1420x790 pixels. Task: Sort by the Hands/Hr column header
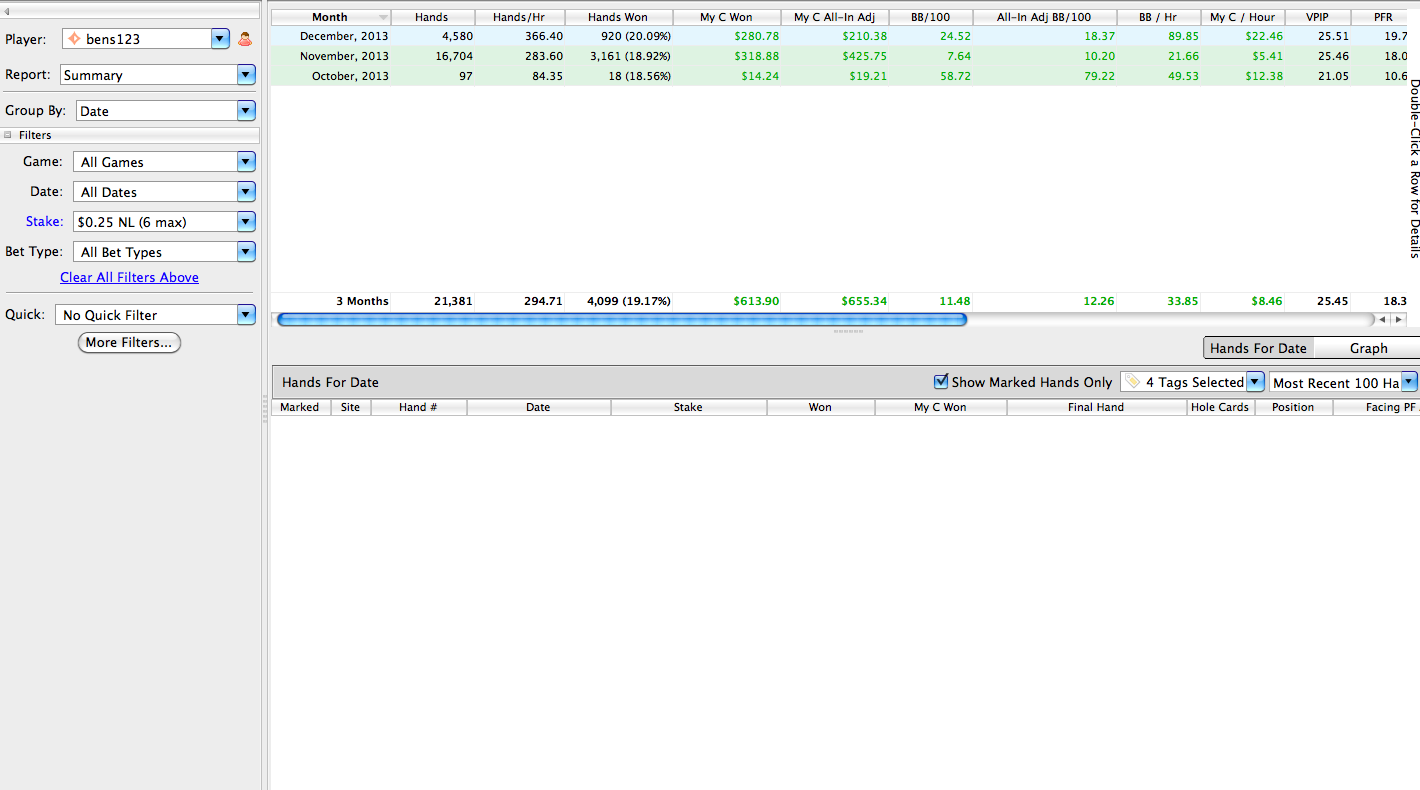click(519, 17)
